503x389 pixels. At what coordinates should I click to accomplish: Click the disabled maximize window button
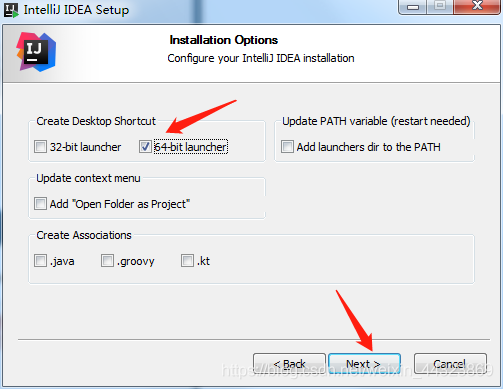click(440, 7)
